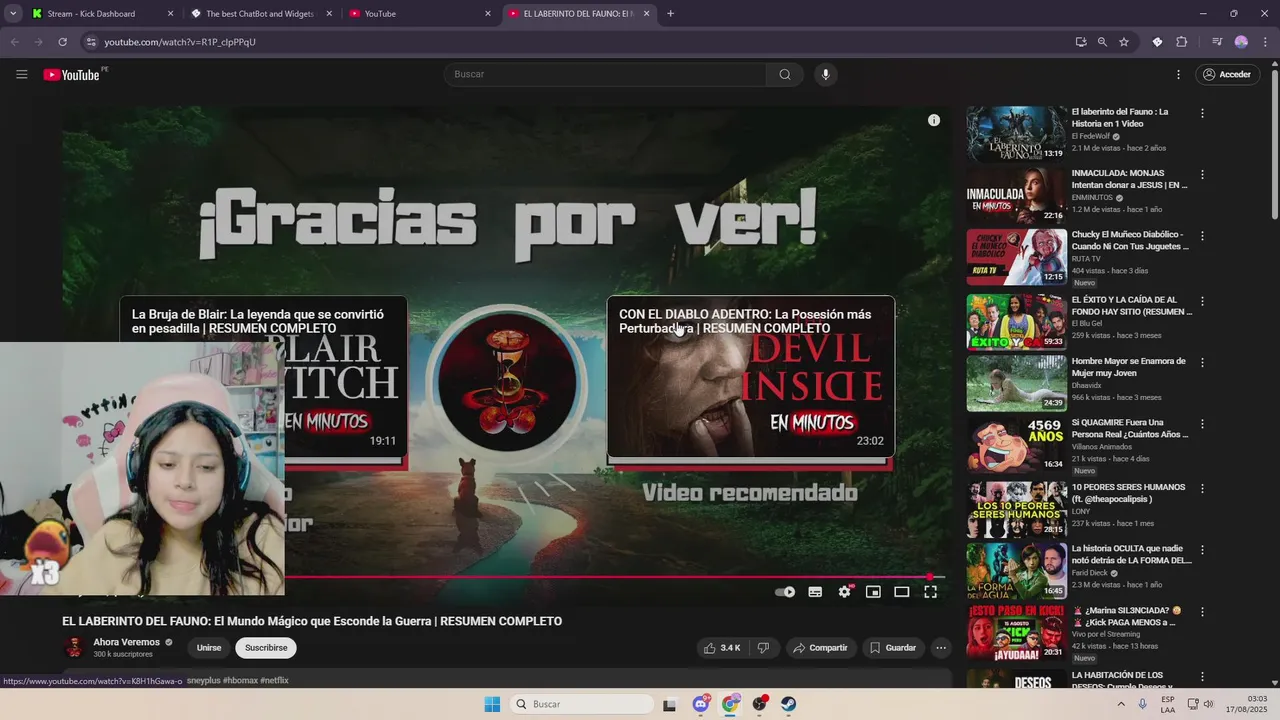Open options menu for Hombre Mayor se Enamora video
Viewport: 1280px width, 720px height.
coord(1202,362)
